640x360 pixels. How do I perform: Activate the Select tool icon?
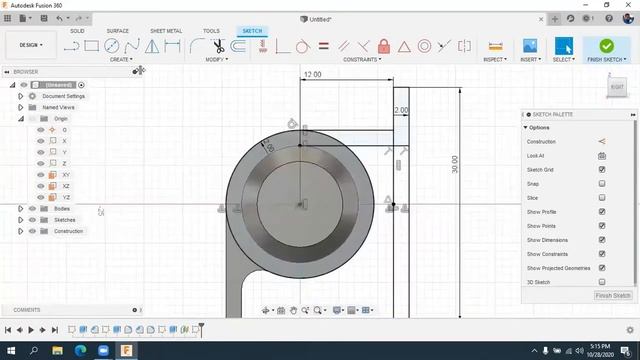tap(564, 46)
